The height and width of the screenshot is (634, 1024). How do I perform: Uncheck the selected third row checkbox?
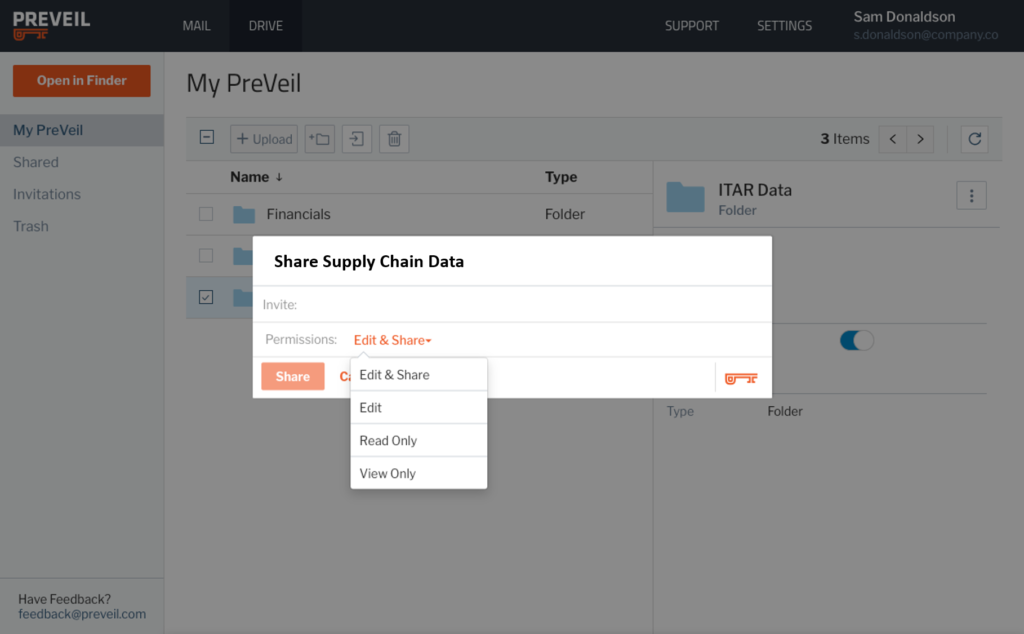(x=206, y=297)
